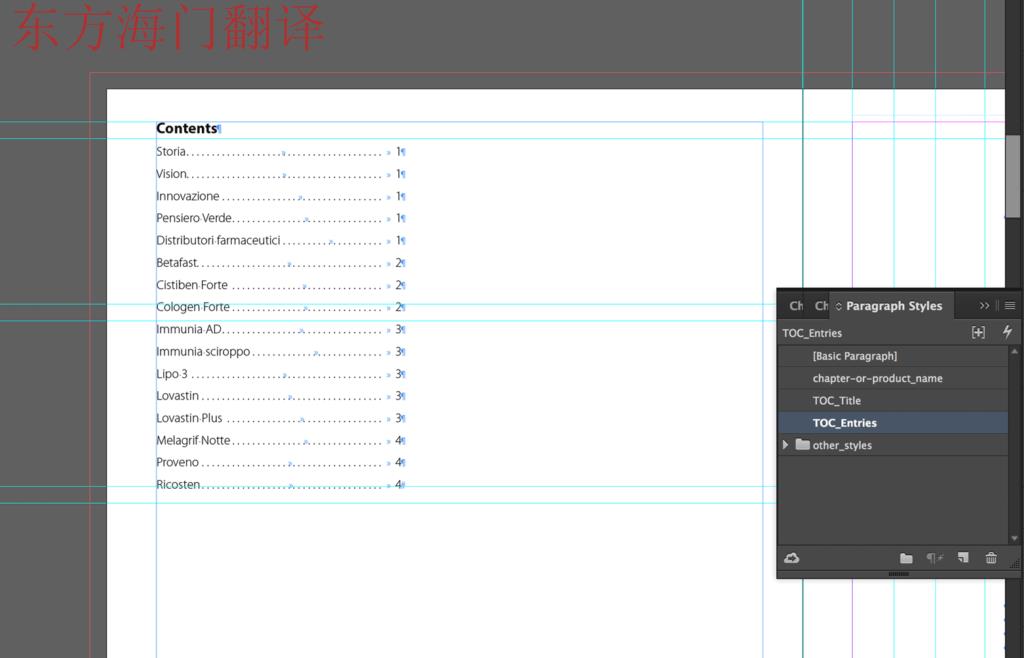1024x658 pixels.
Task: Click the panel bottom resize grip
Action: tap(899, 574)
